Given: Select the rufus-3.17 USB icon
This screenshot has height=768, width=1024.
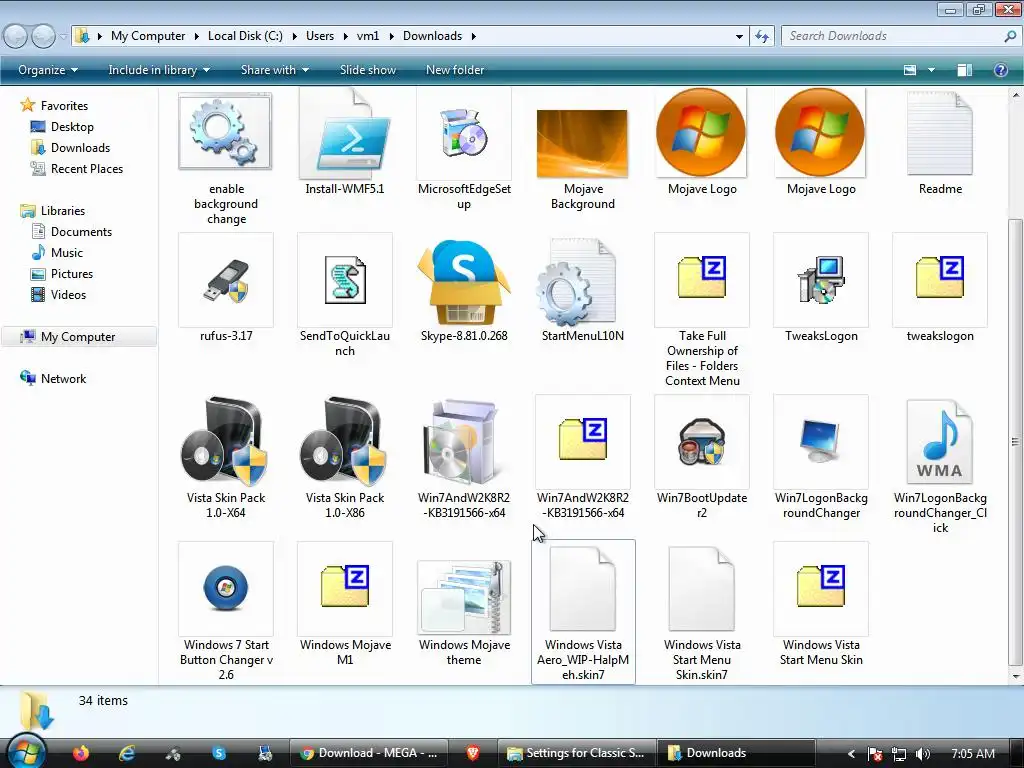Looking at the screenshot, I should [x=226, y=280].
